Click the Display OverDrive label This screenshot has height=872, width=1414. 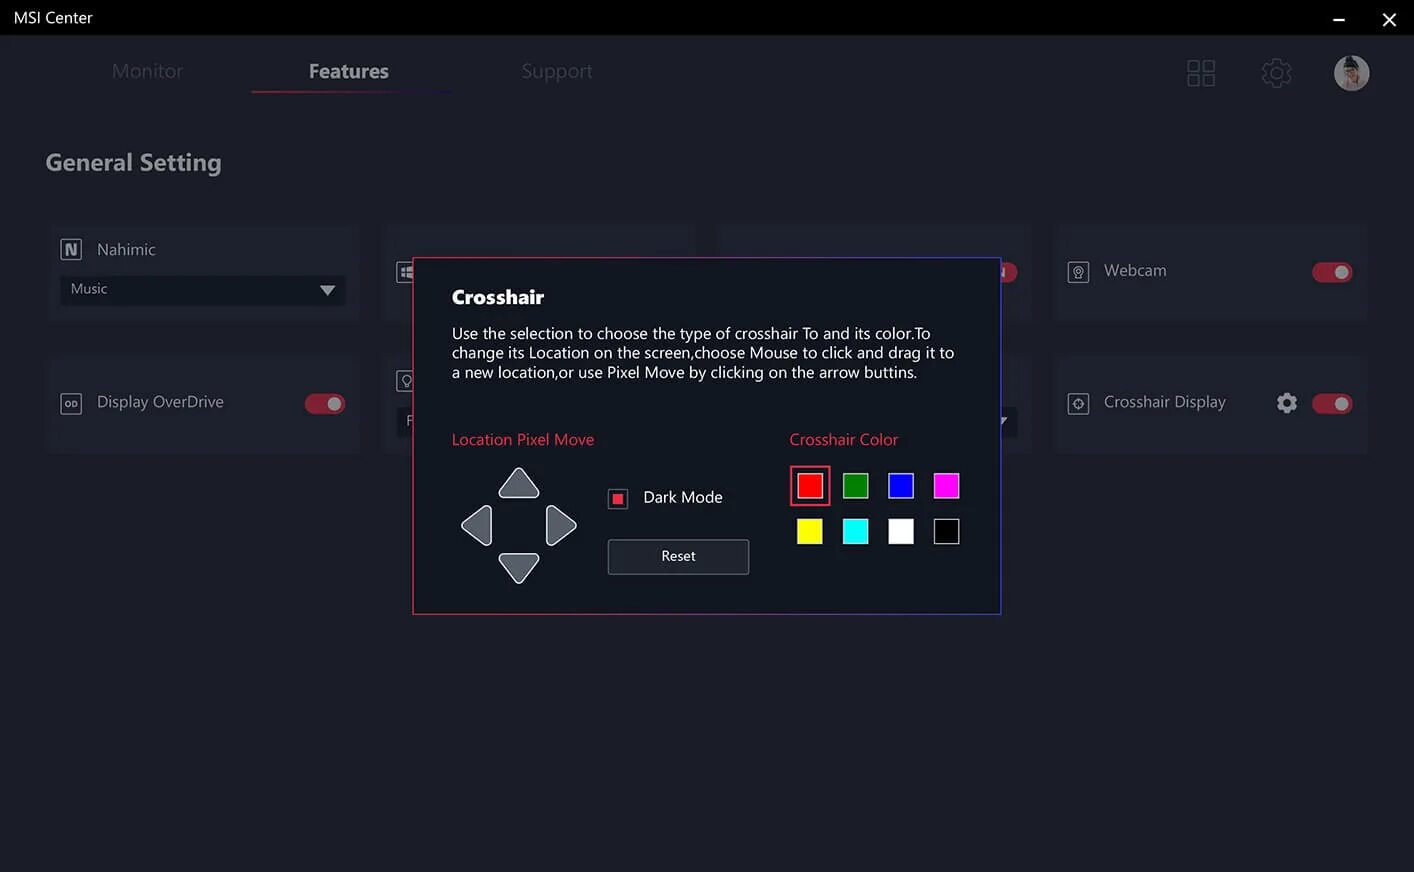point(160,402)
